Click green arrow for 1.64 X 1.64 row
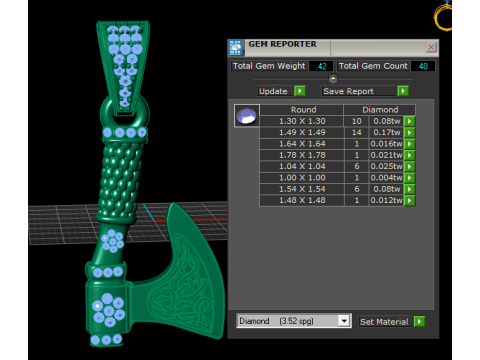The height and width of the screenshot is (360, 480). pyautogui.click(x=409, y=144)
